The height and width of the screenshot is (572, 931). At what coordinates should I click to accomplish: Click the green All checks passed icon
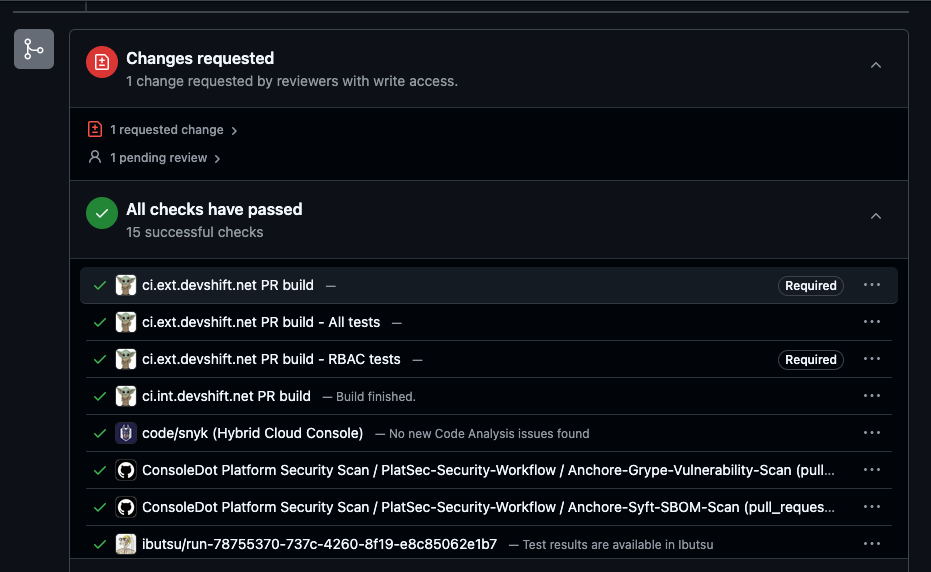click(x=102, y=213)
